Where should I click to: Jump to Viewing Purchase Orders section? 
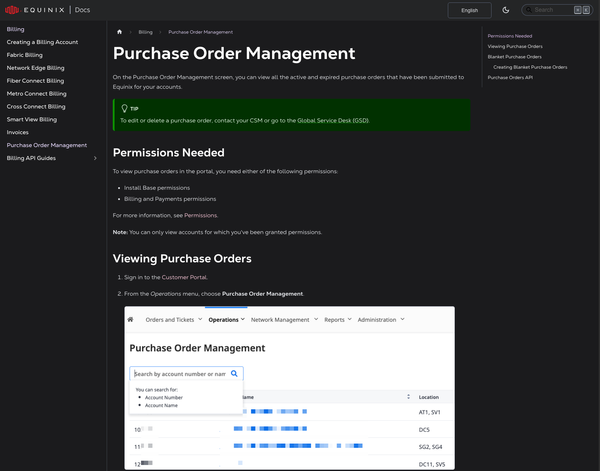tap(515, 46)
